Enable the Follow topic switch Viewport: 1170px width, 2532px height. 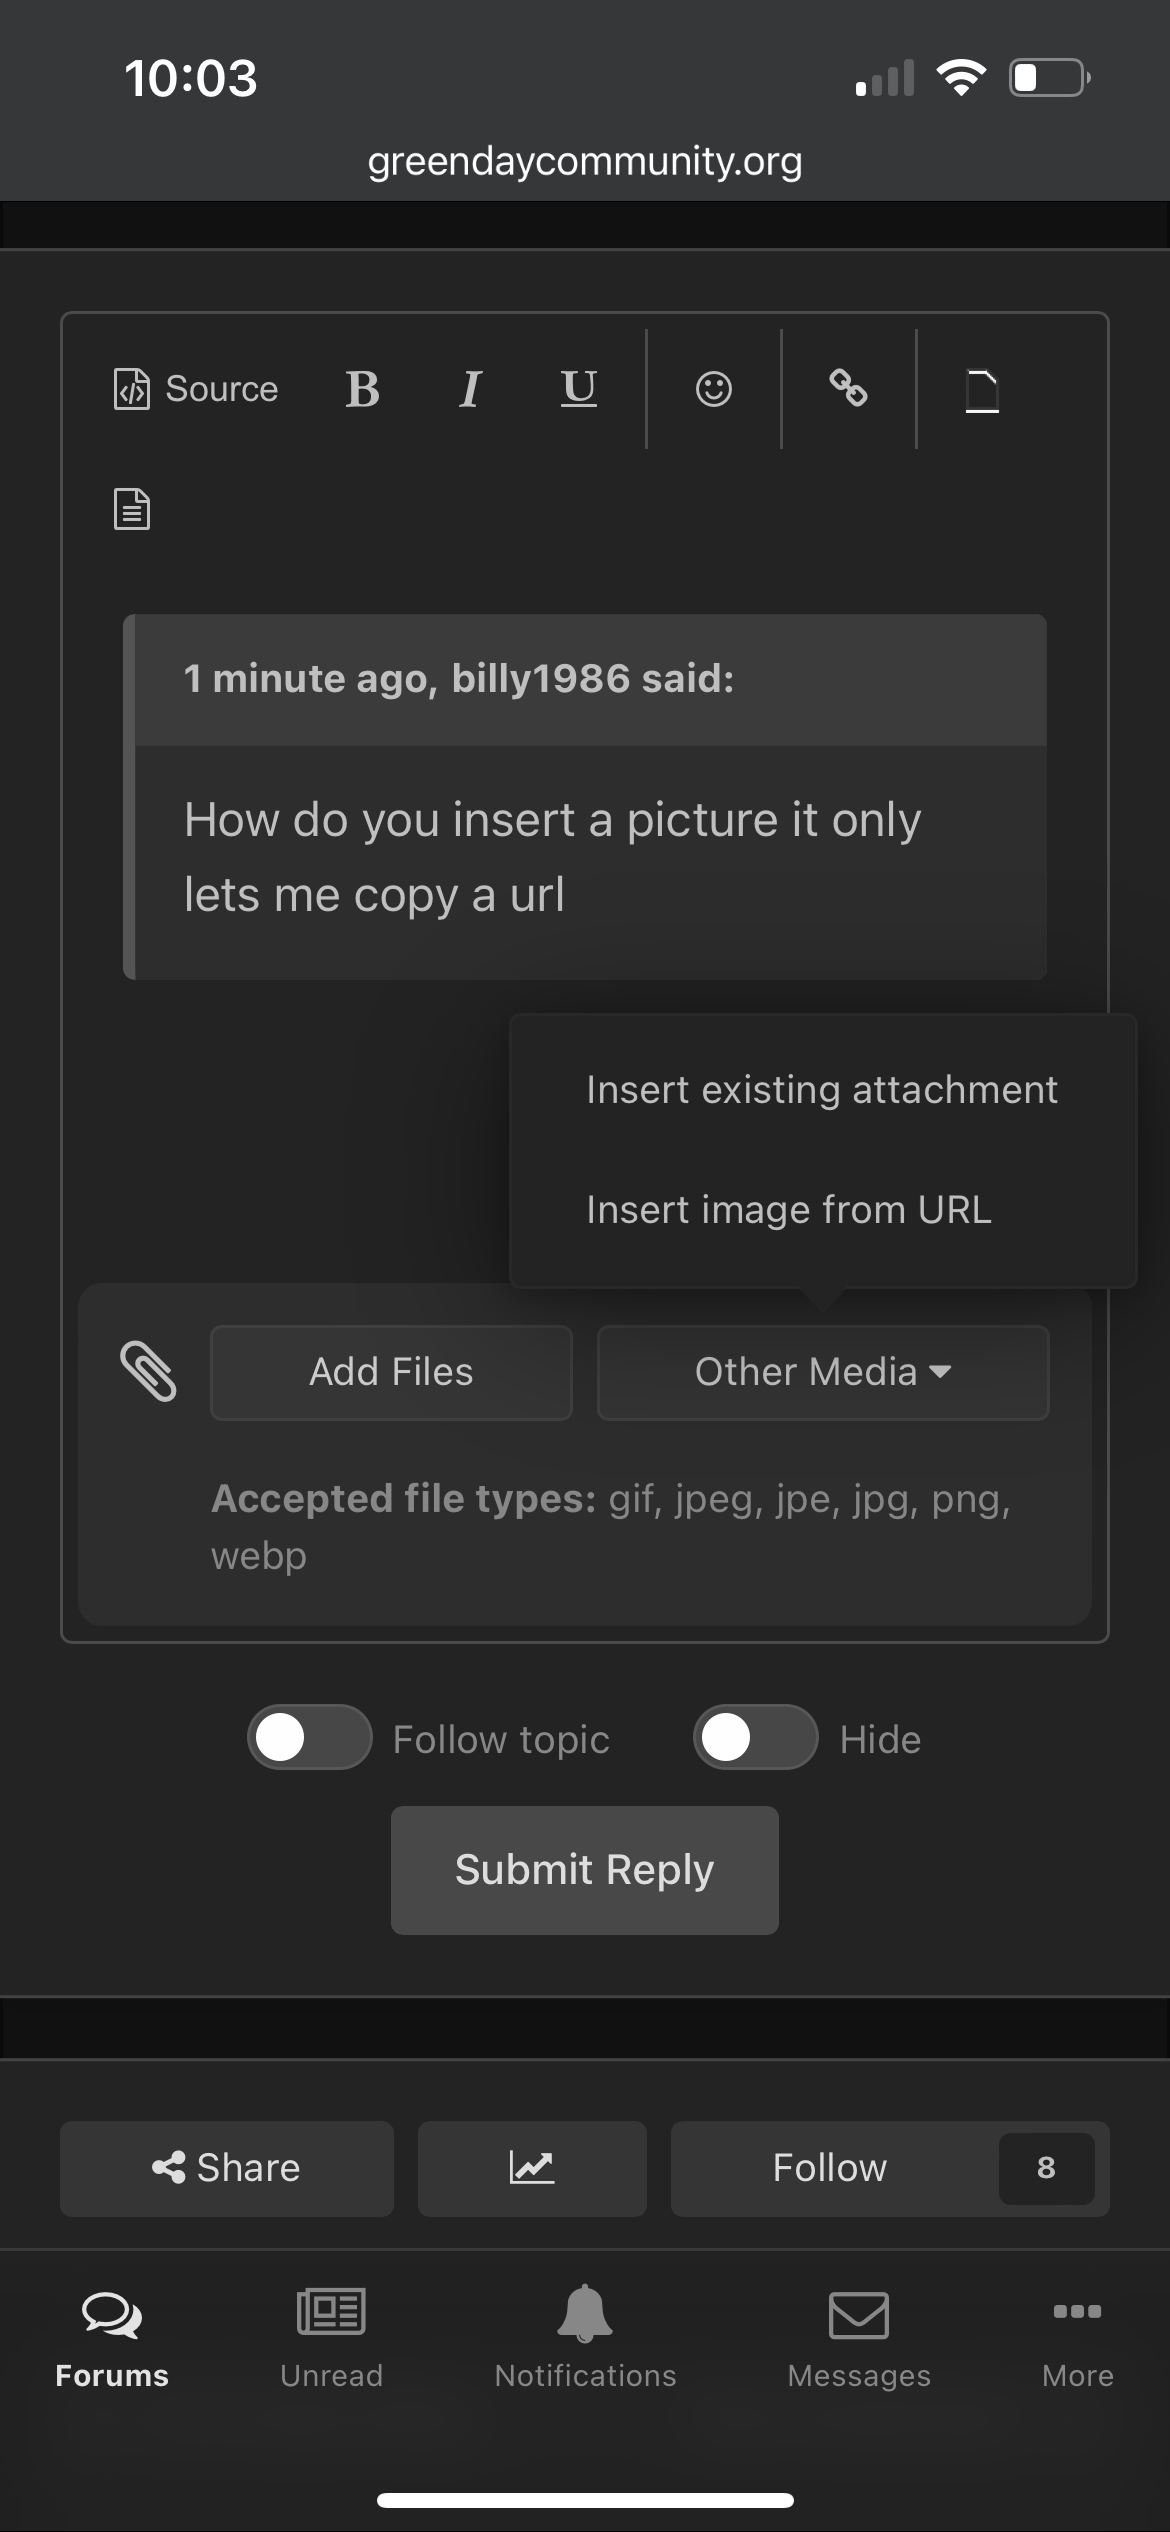pyautogui.click(x=310, y=1738)
